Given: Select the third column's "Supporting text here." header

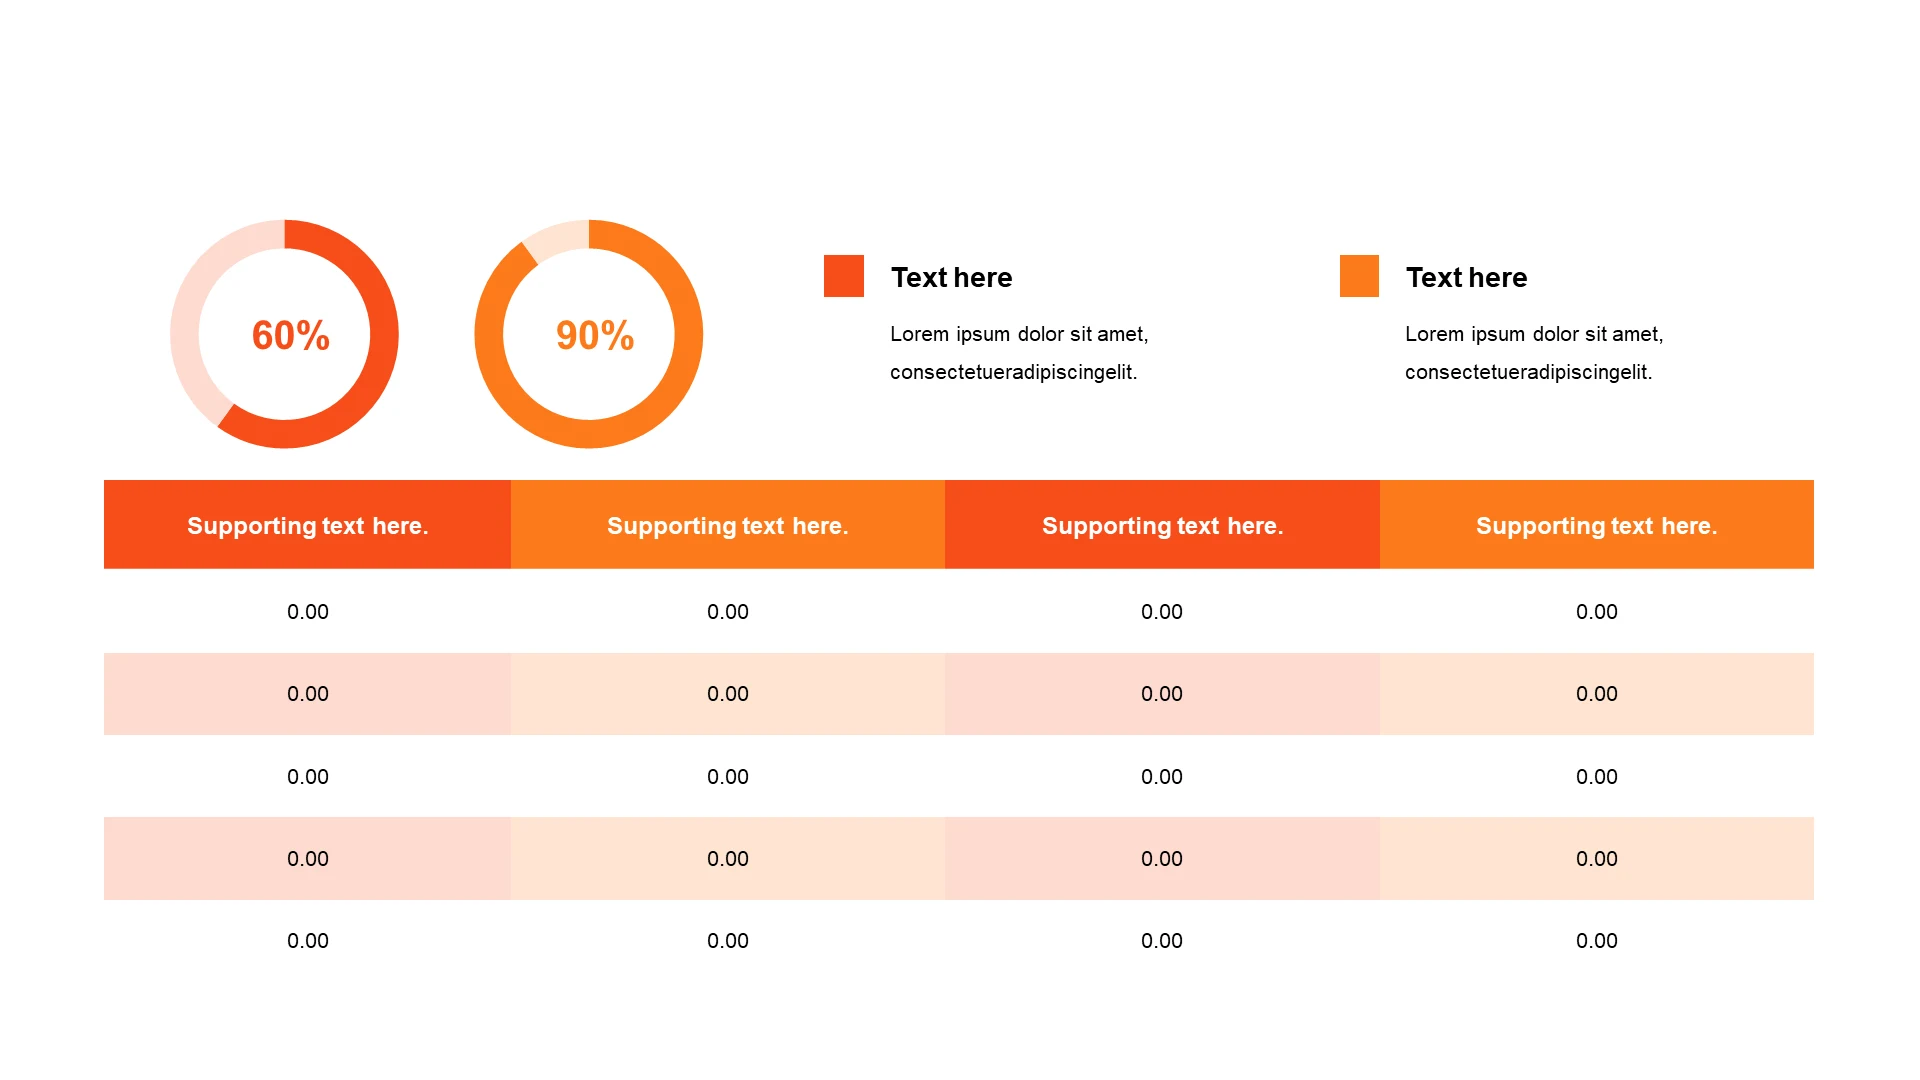Looking at the screenshot, I should click(x=1162, y=526).
